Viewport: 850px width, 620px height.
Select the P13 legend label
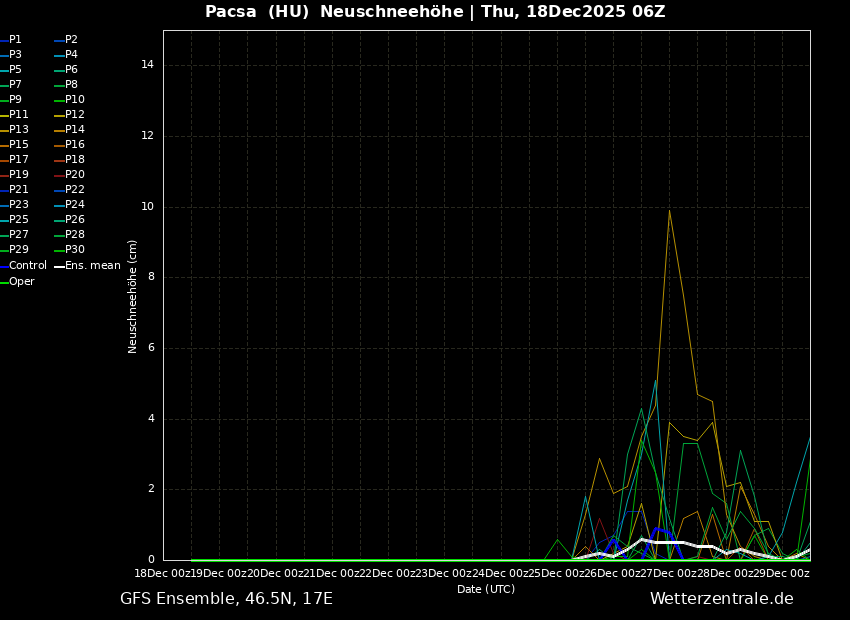pyautogui.click(x=19, y=130)
